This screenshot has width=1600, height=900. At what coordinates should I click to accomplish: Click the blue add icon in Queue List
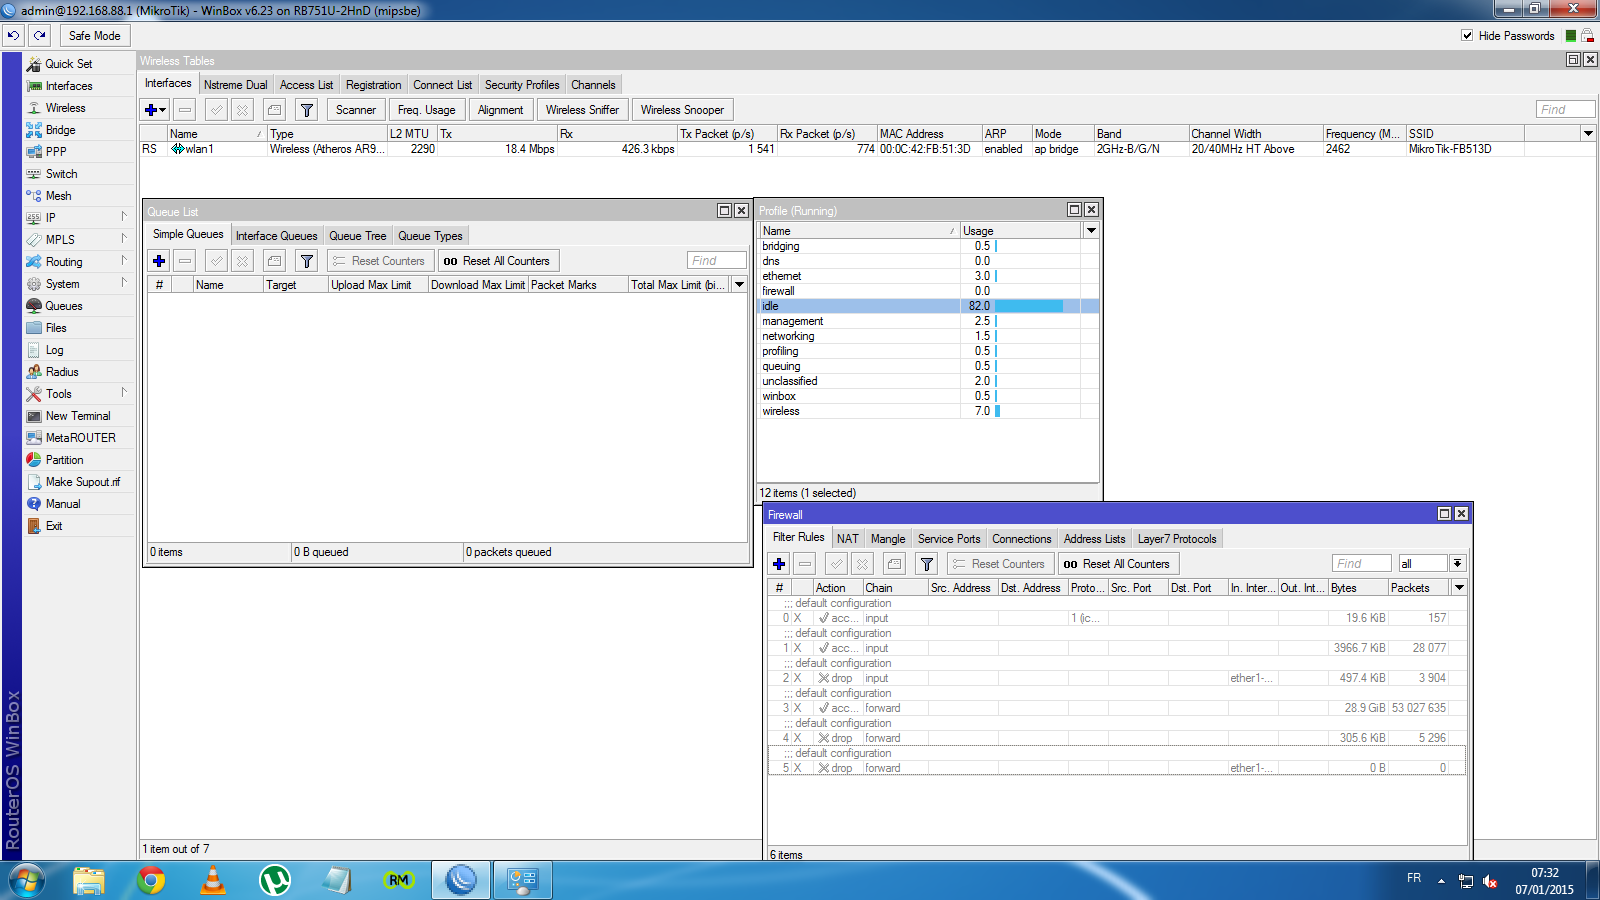tap(159, 261)
